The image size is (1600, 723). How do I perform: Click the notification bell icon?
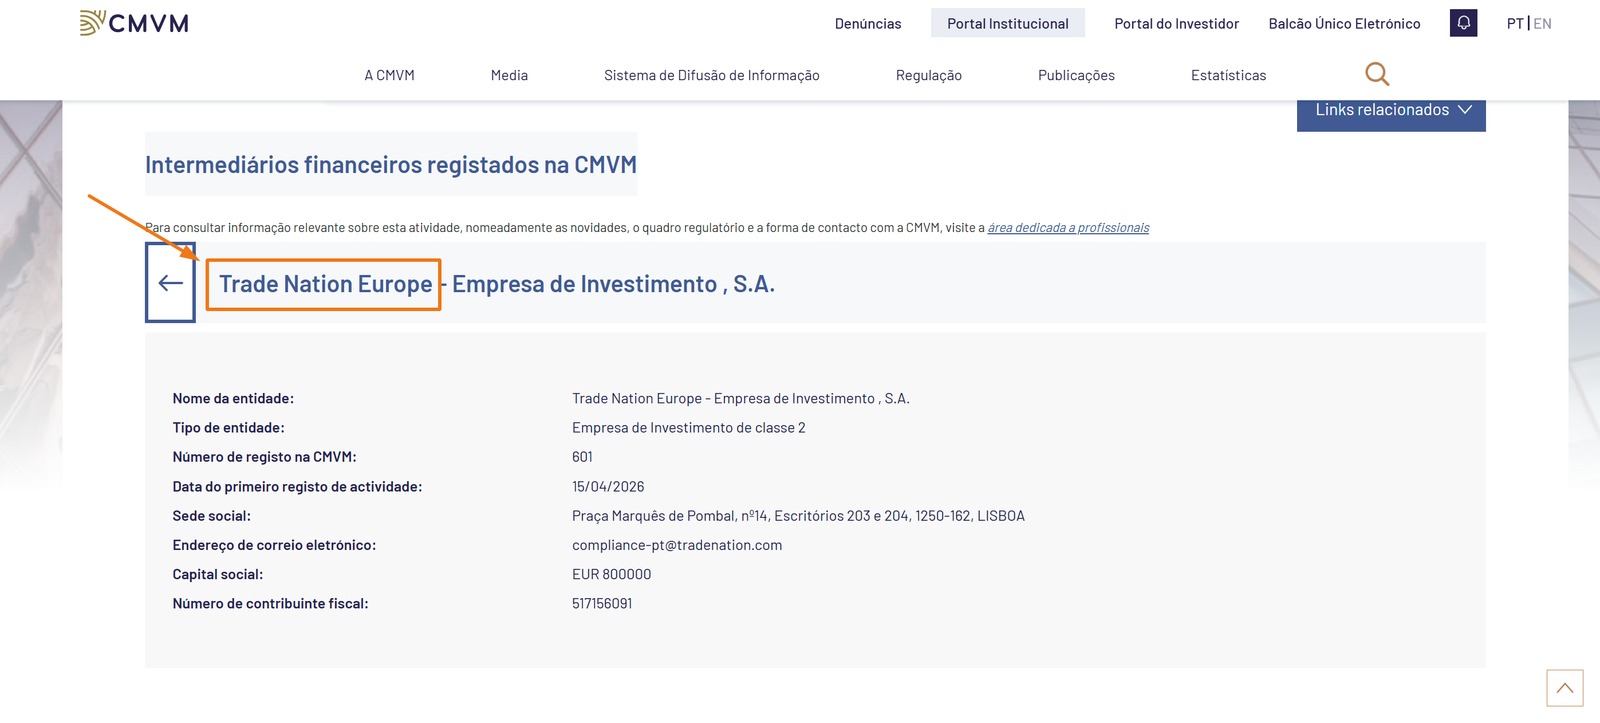click(1463, 23)
